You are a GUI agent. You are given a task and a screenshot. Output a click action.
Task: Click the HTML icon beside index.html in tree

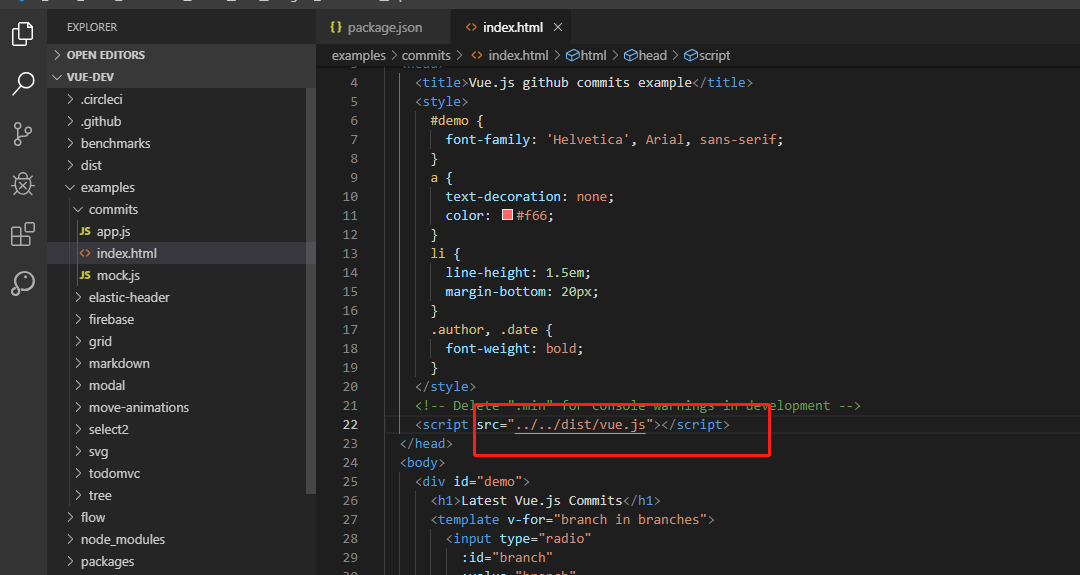(x=85, y=253)
